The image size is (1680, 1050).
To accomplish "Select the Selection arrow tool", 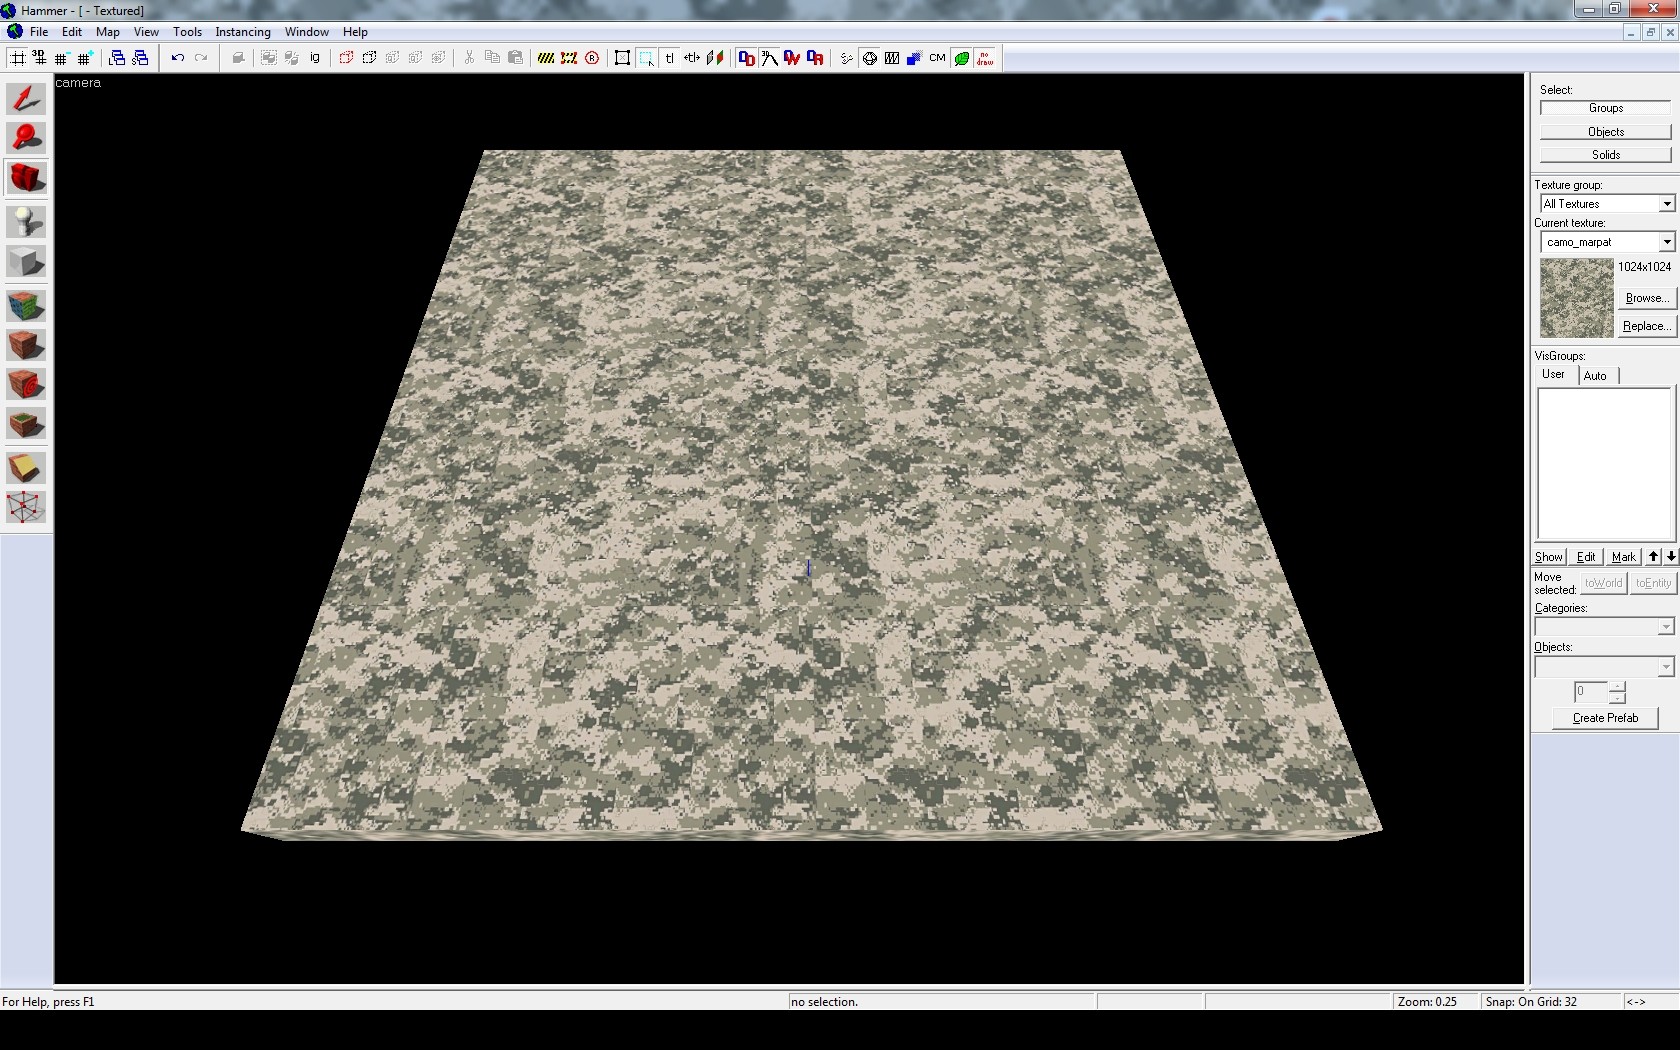I will pos(26,99).
